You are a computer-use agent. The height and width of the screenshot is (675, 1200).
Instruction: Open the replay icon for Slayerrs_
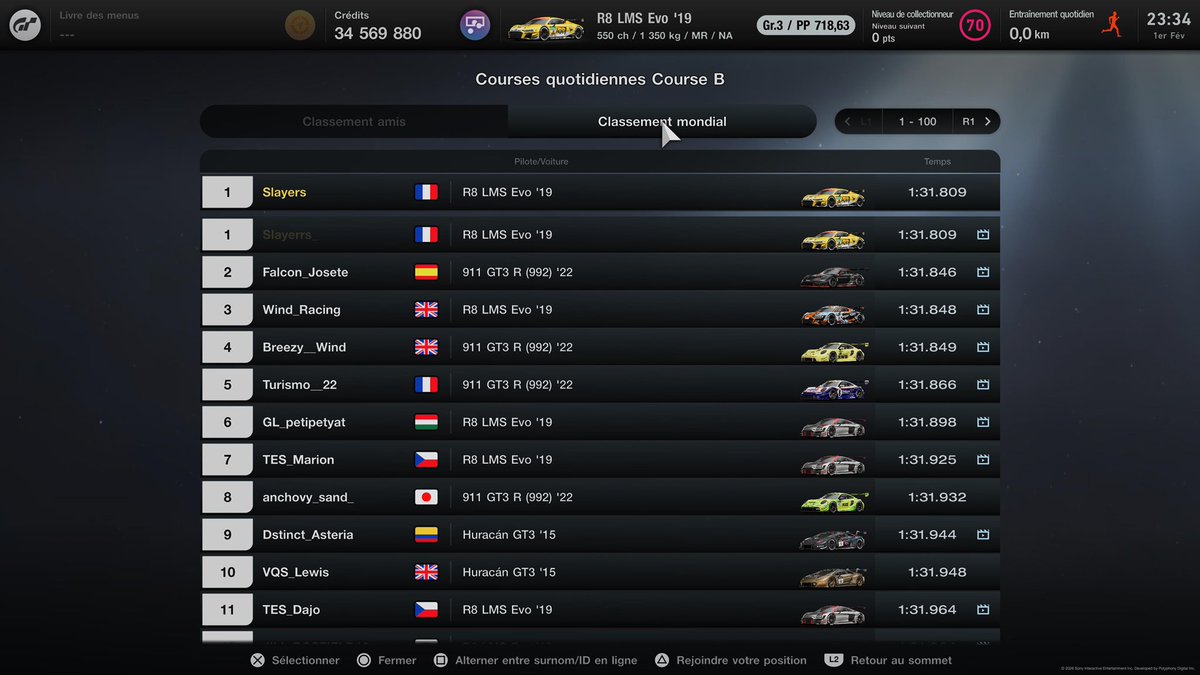coord(983,235)
